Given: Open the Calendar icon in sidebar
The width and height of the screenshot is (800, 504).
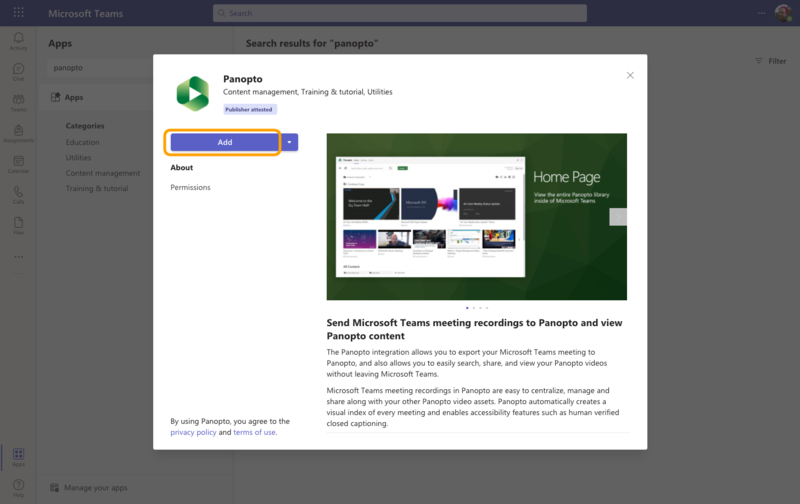Looking at the screenshot, I should point(18,163).
